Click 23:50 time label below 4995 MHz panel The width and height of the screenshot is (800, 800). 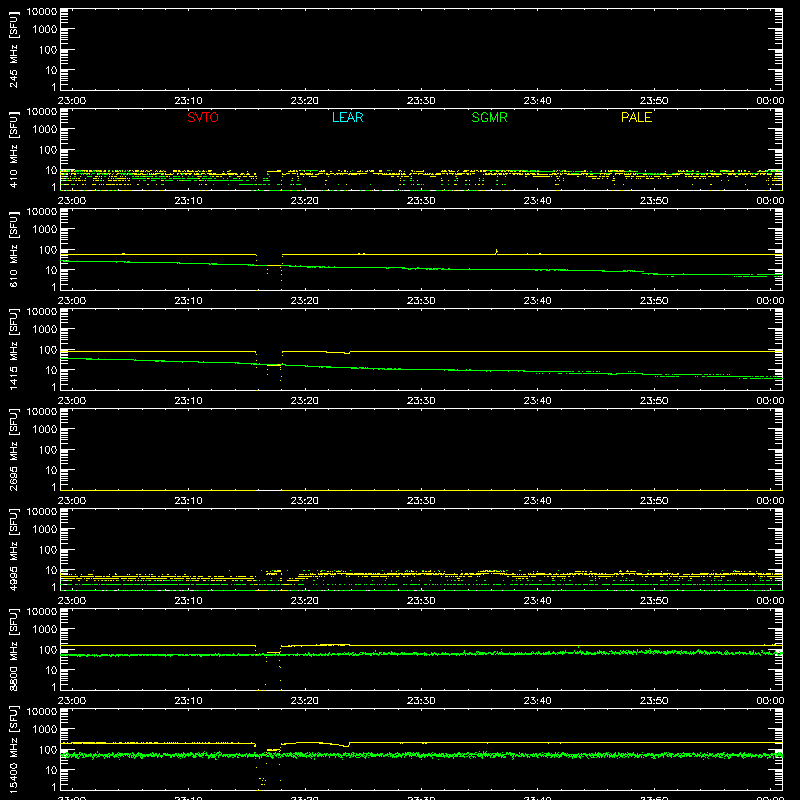click(x=654, y=601)
